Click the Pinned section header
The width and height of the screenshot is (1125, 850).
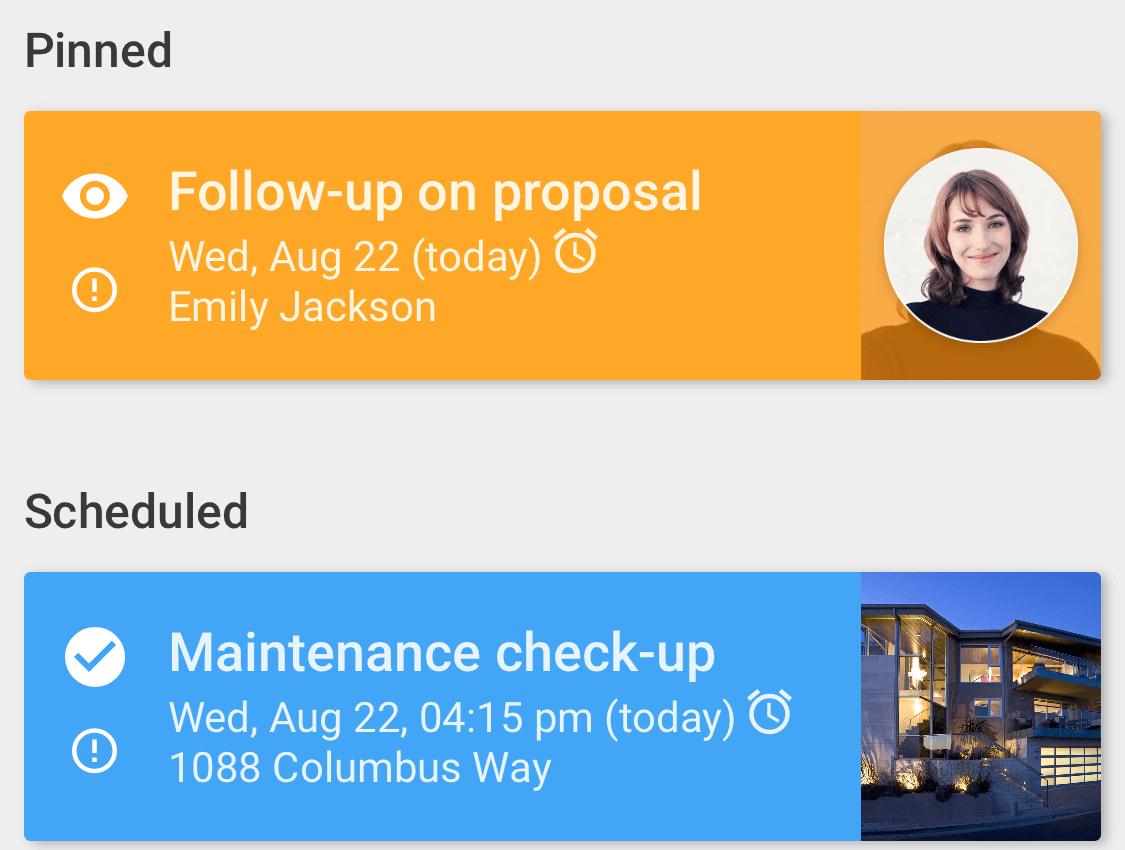click(98, 51)
